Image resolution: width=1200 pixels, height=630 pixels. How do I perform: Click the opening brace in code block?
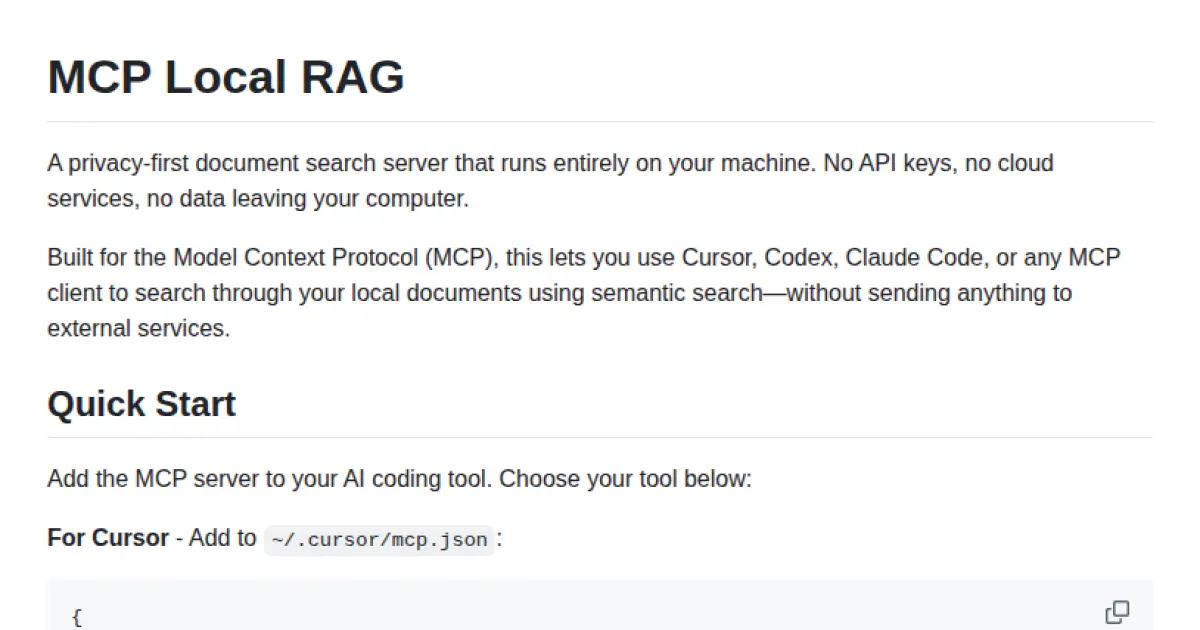[x=77, y=617]
